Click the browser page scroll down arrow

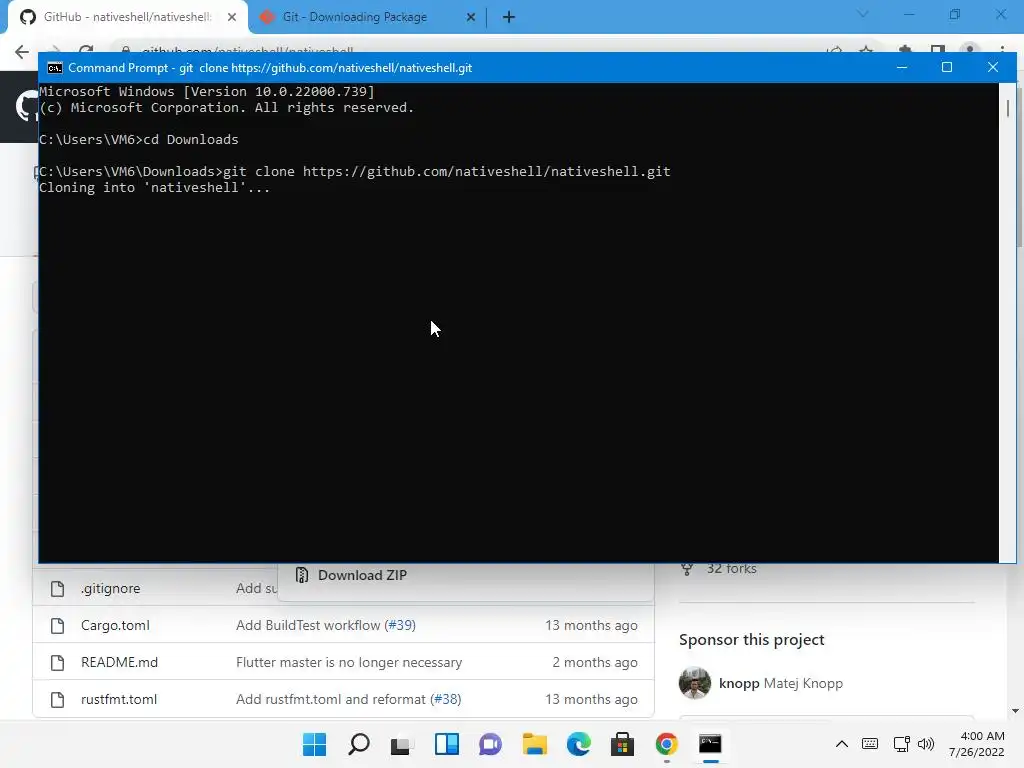(1016, 711)
